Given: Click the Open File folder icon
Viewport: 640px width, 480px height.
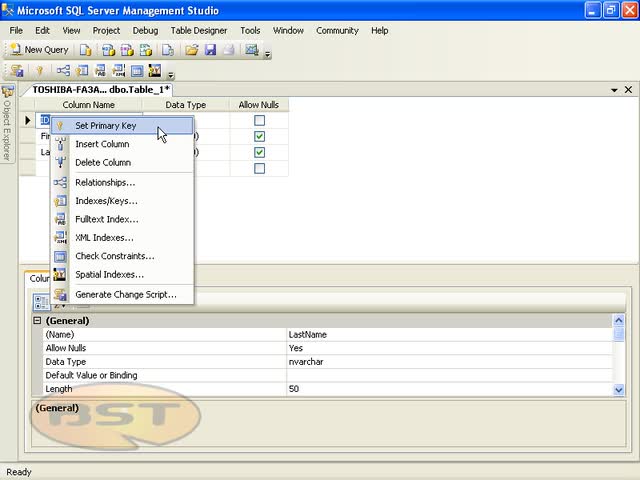Looking at the screenshot, I should [191, 50].
